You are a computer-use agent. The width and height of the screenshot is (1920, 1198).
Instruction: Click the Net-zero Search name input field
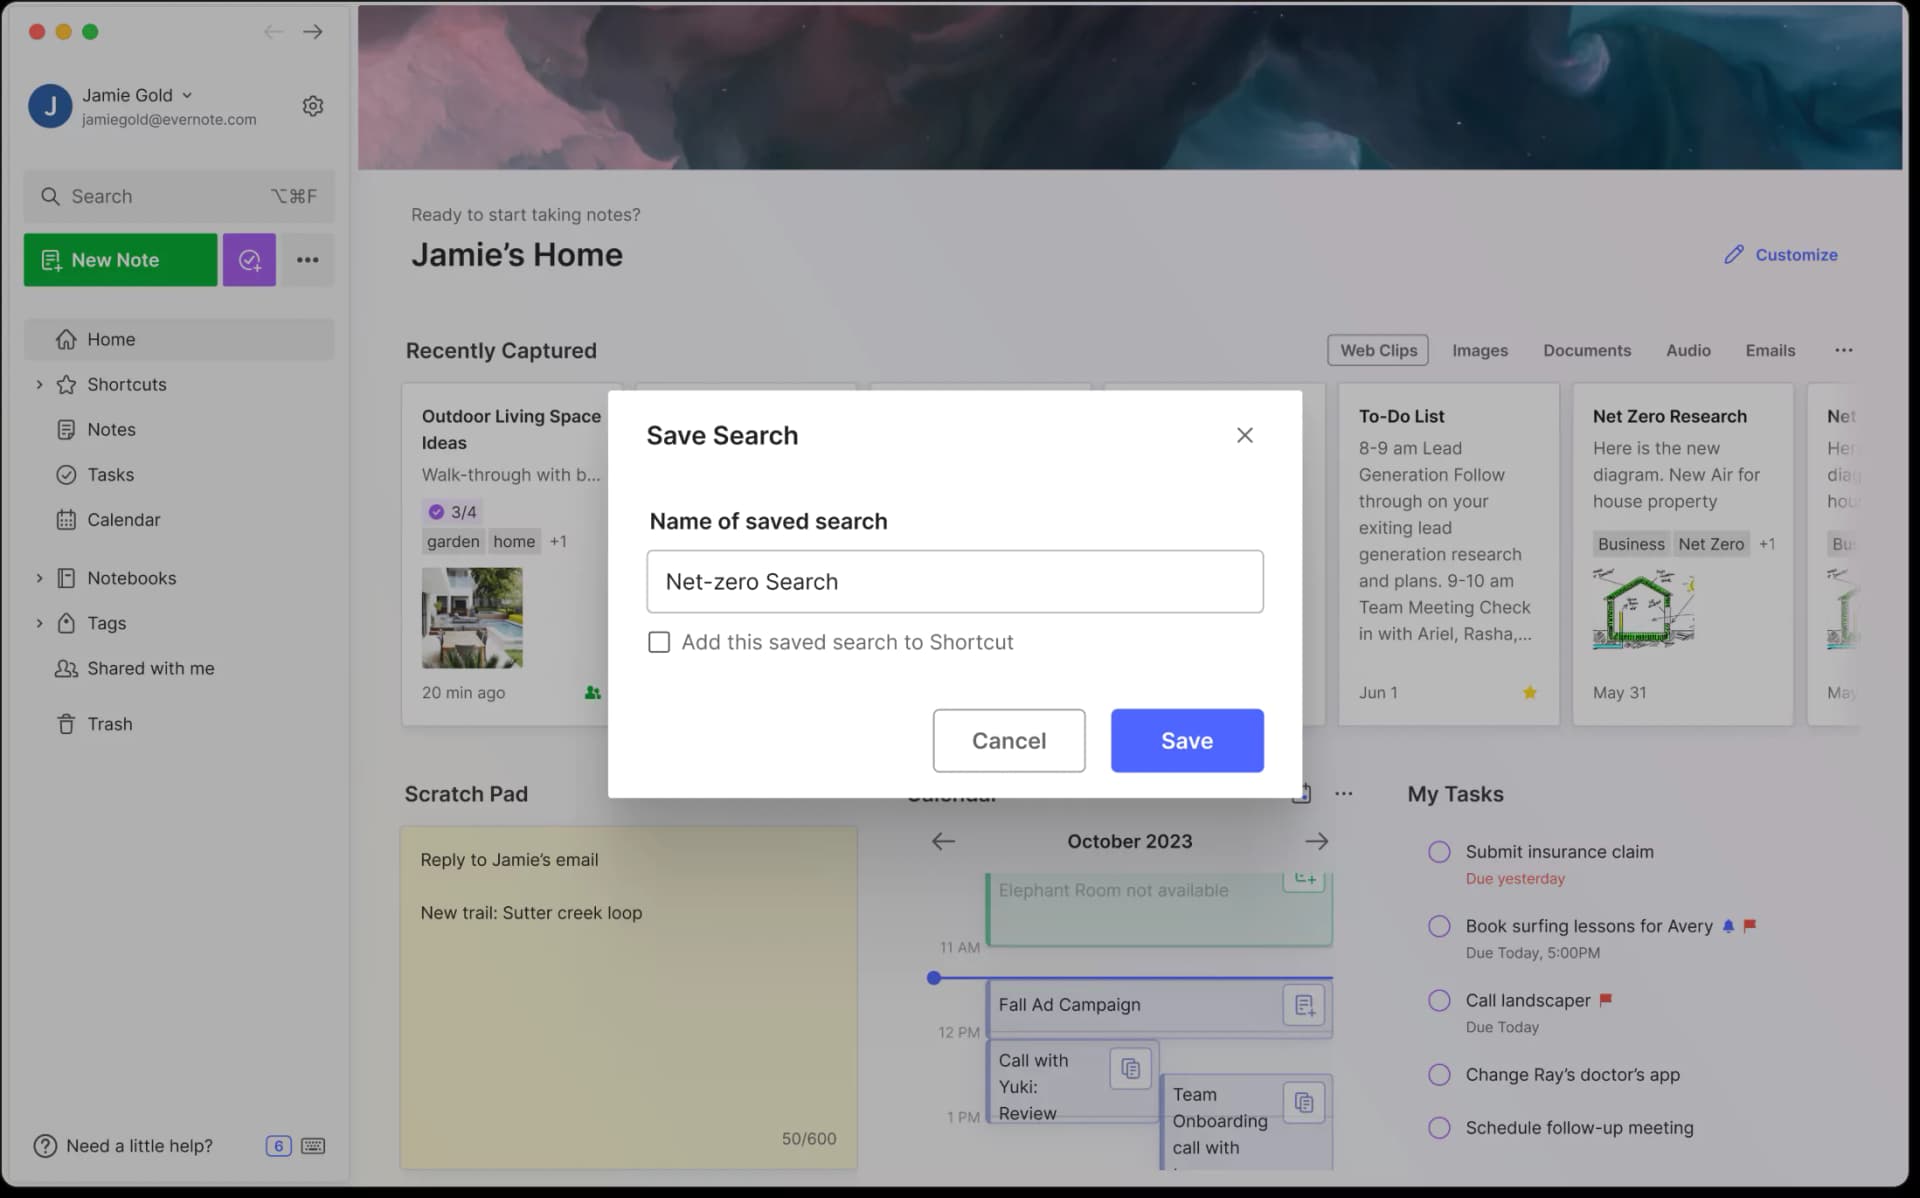[x=954, y=581]
